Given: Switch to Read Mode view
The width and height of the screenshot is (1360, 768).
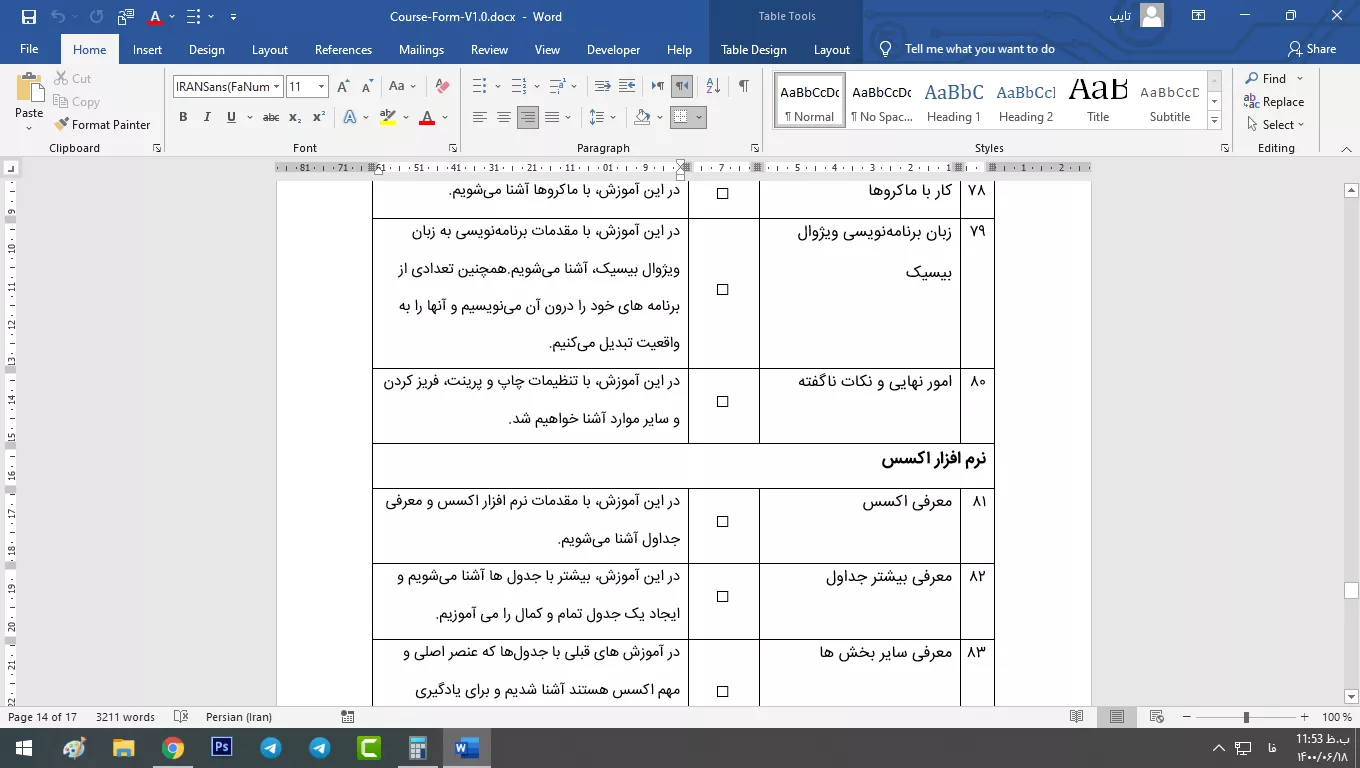Looking at the screenshot, I should [1077, 717].
